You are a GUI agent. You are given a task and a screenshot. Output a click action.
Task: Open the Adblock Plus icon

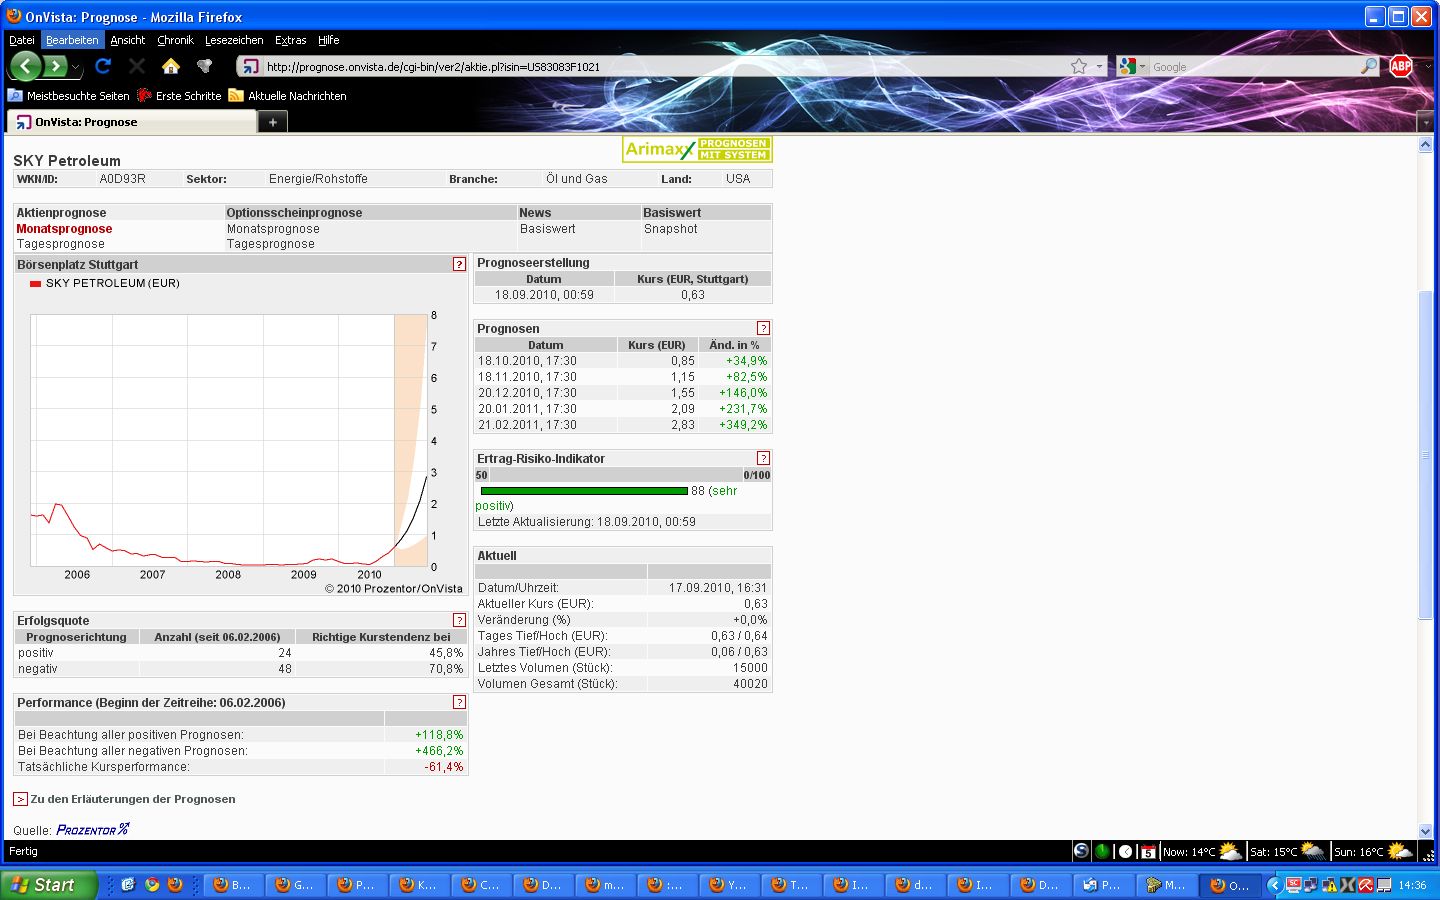(x=1399, y=66)
